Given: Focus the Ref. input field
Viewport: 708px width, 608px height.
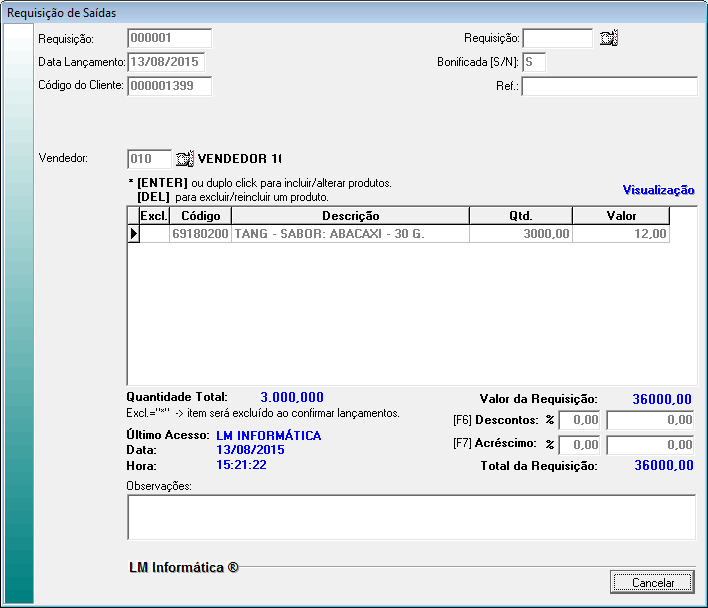Looking at the screenshot, I should 609,86.
